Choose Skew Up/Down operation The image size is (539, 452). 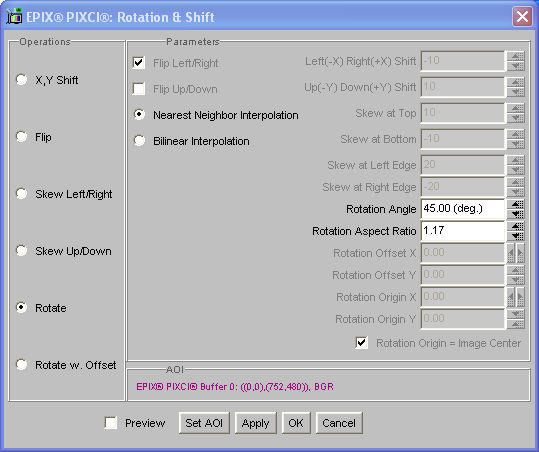tap(22, 251)
